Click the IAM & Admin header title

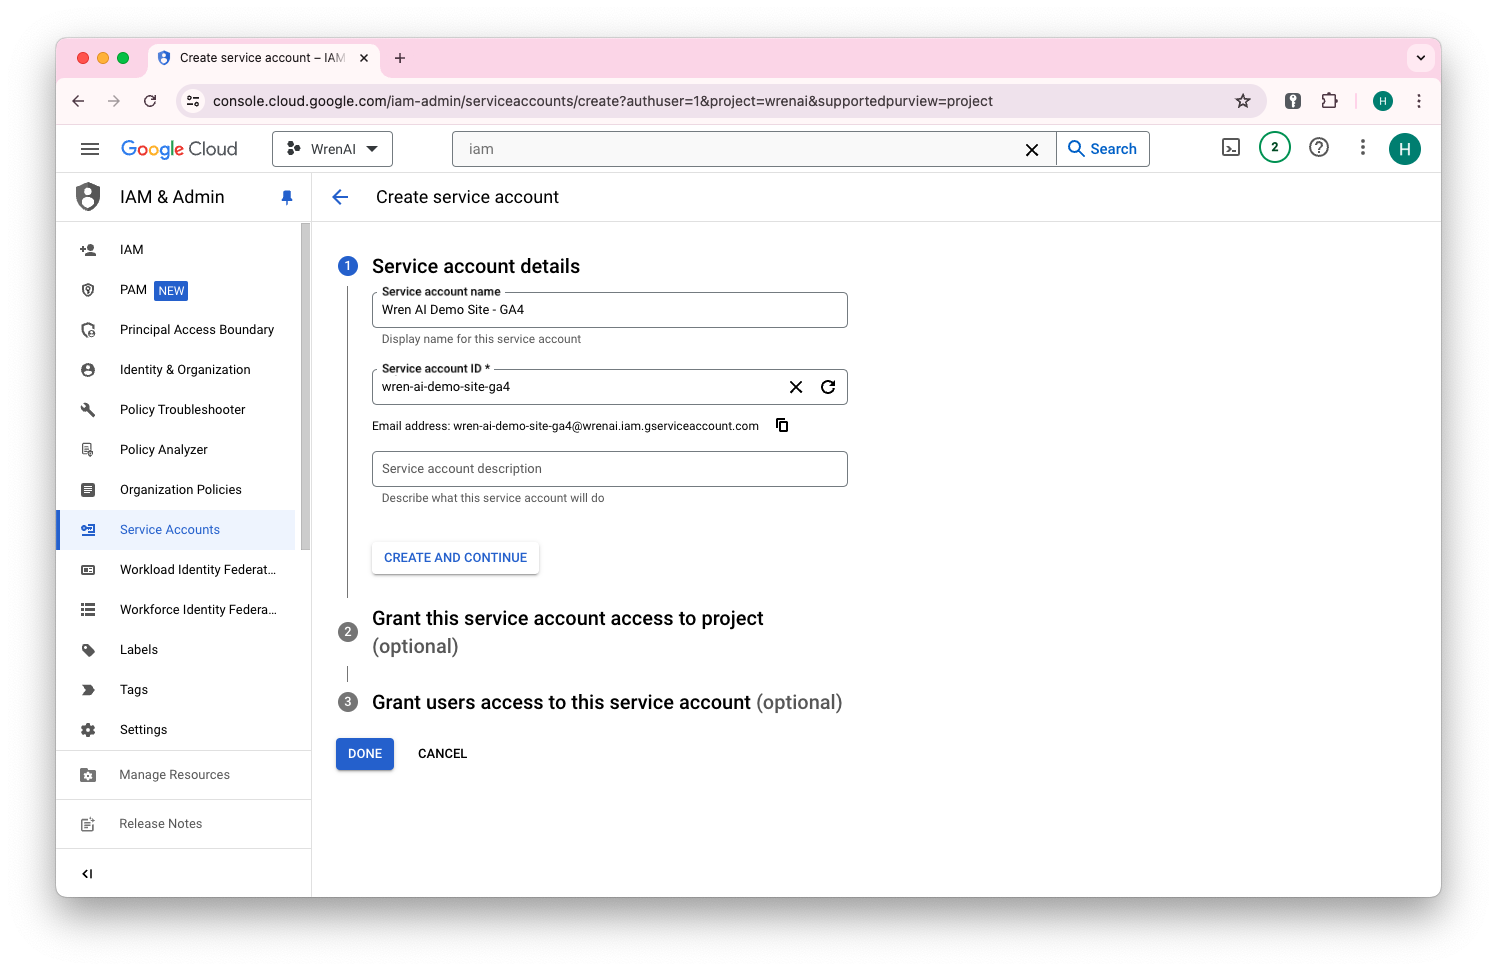pos(172,197)
